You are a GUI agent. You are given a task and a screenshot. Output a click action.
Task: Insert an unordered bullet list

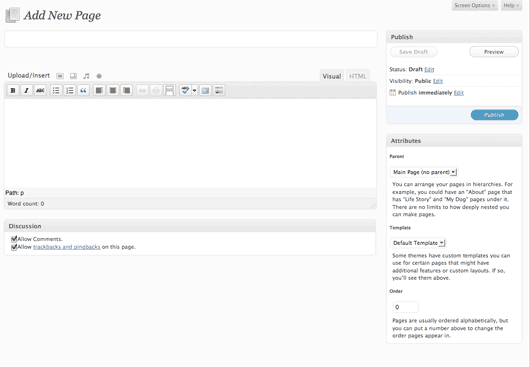tap(56, 90)
